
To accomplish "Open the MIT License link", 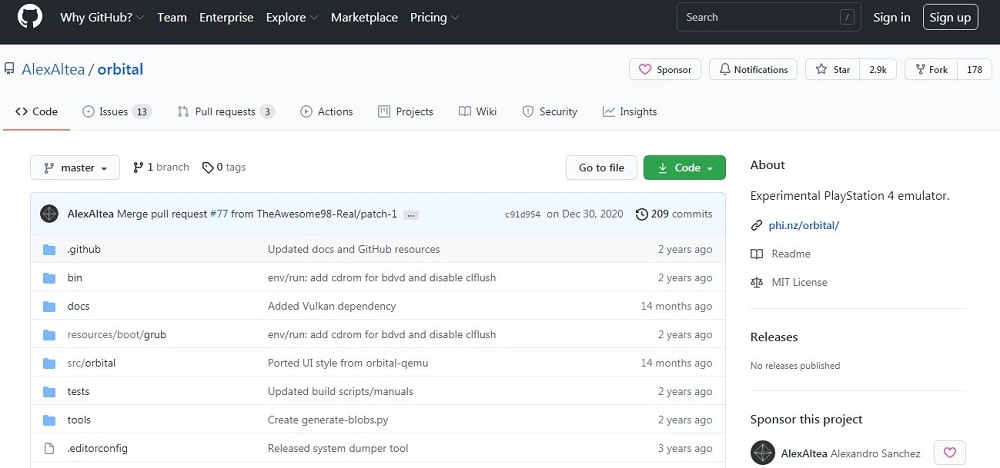I will (x=799, y=282).
